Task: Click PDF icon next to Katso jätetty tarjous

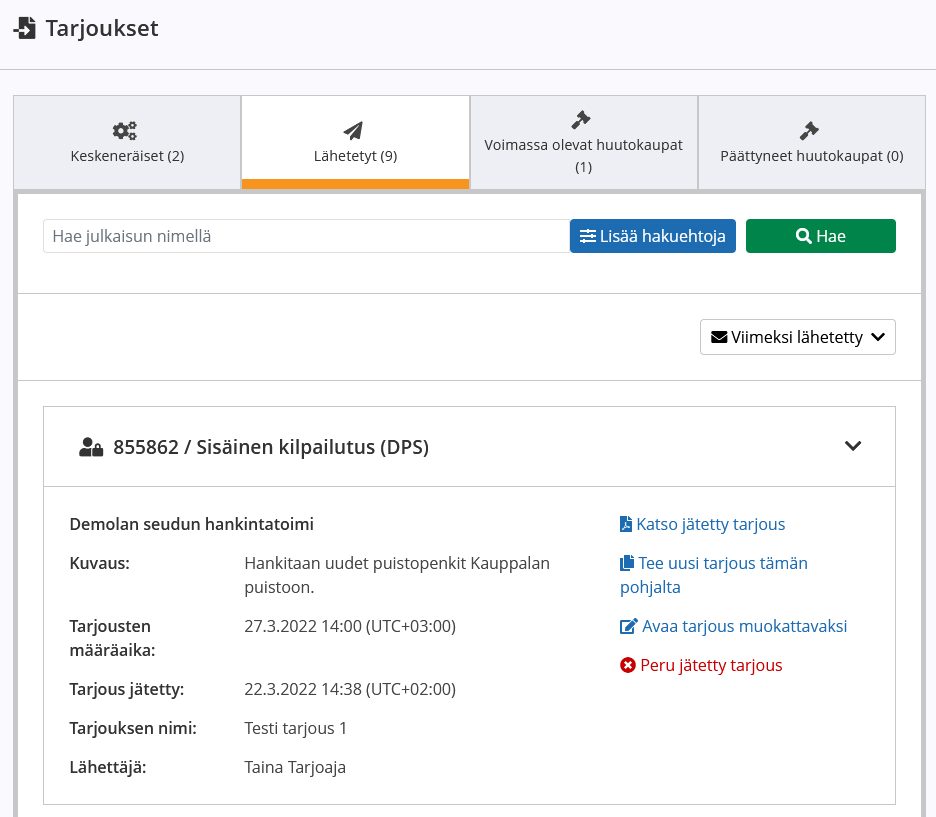Action: [x=626, y=524]
